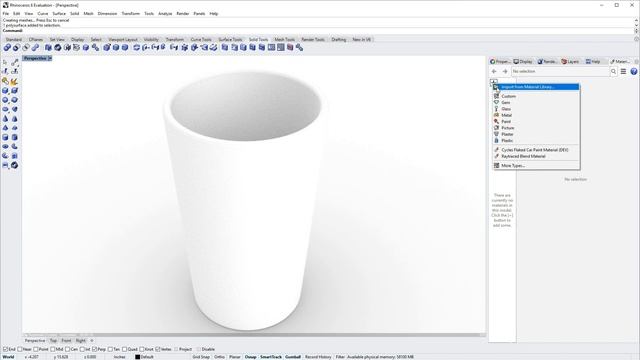Select Picture material type

[x=508, y=128]
